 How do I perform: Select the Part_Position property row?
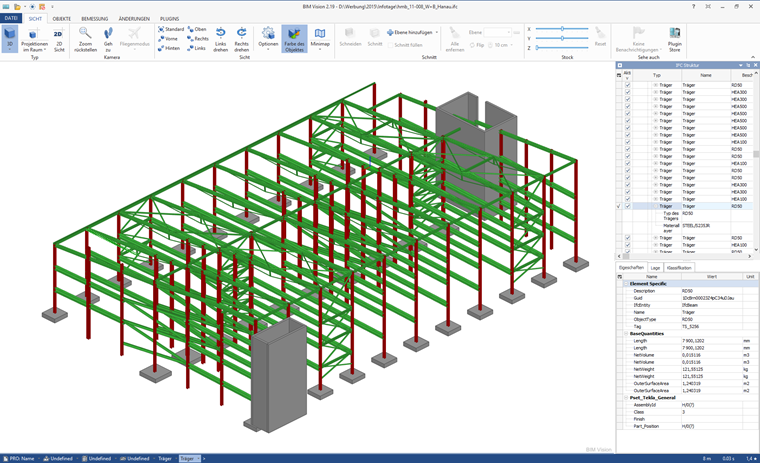tap(688, 426)
